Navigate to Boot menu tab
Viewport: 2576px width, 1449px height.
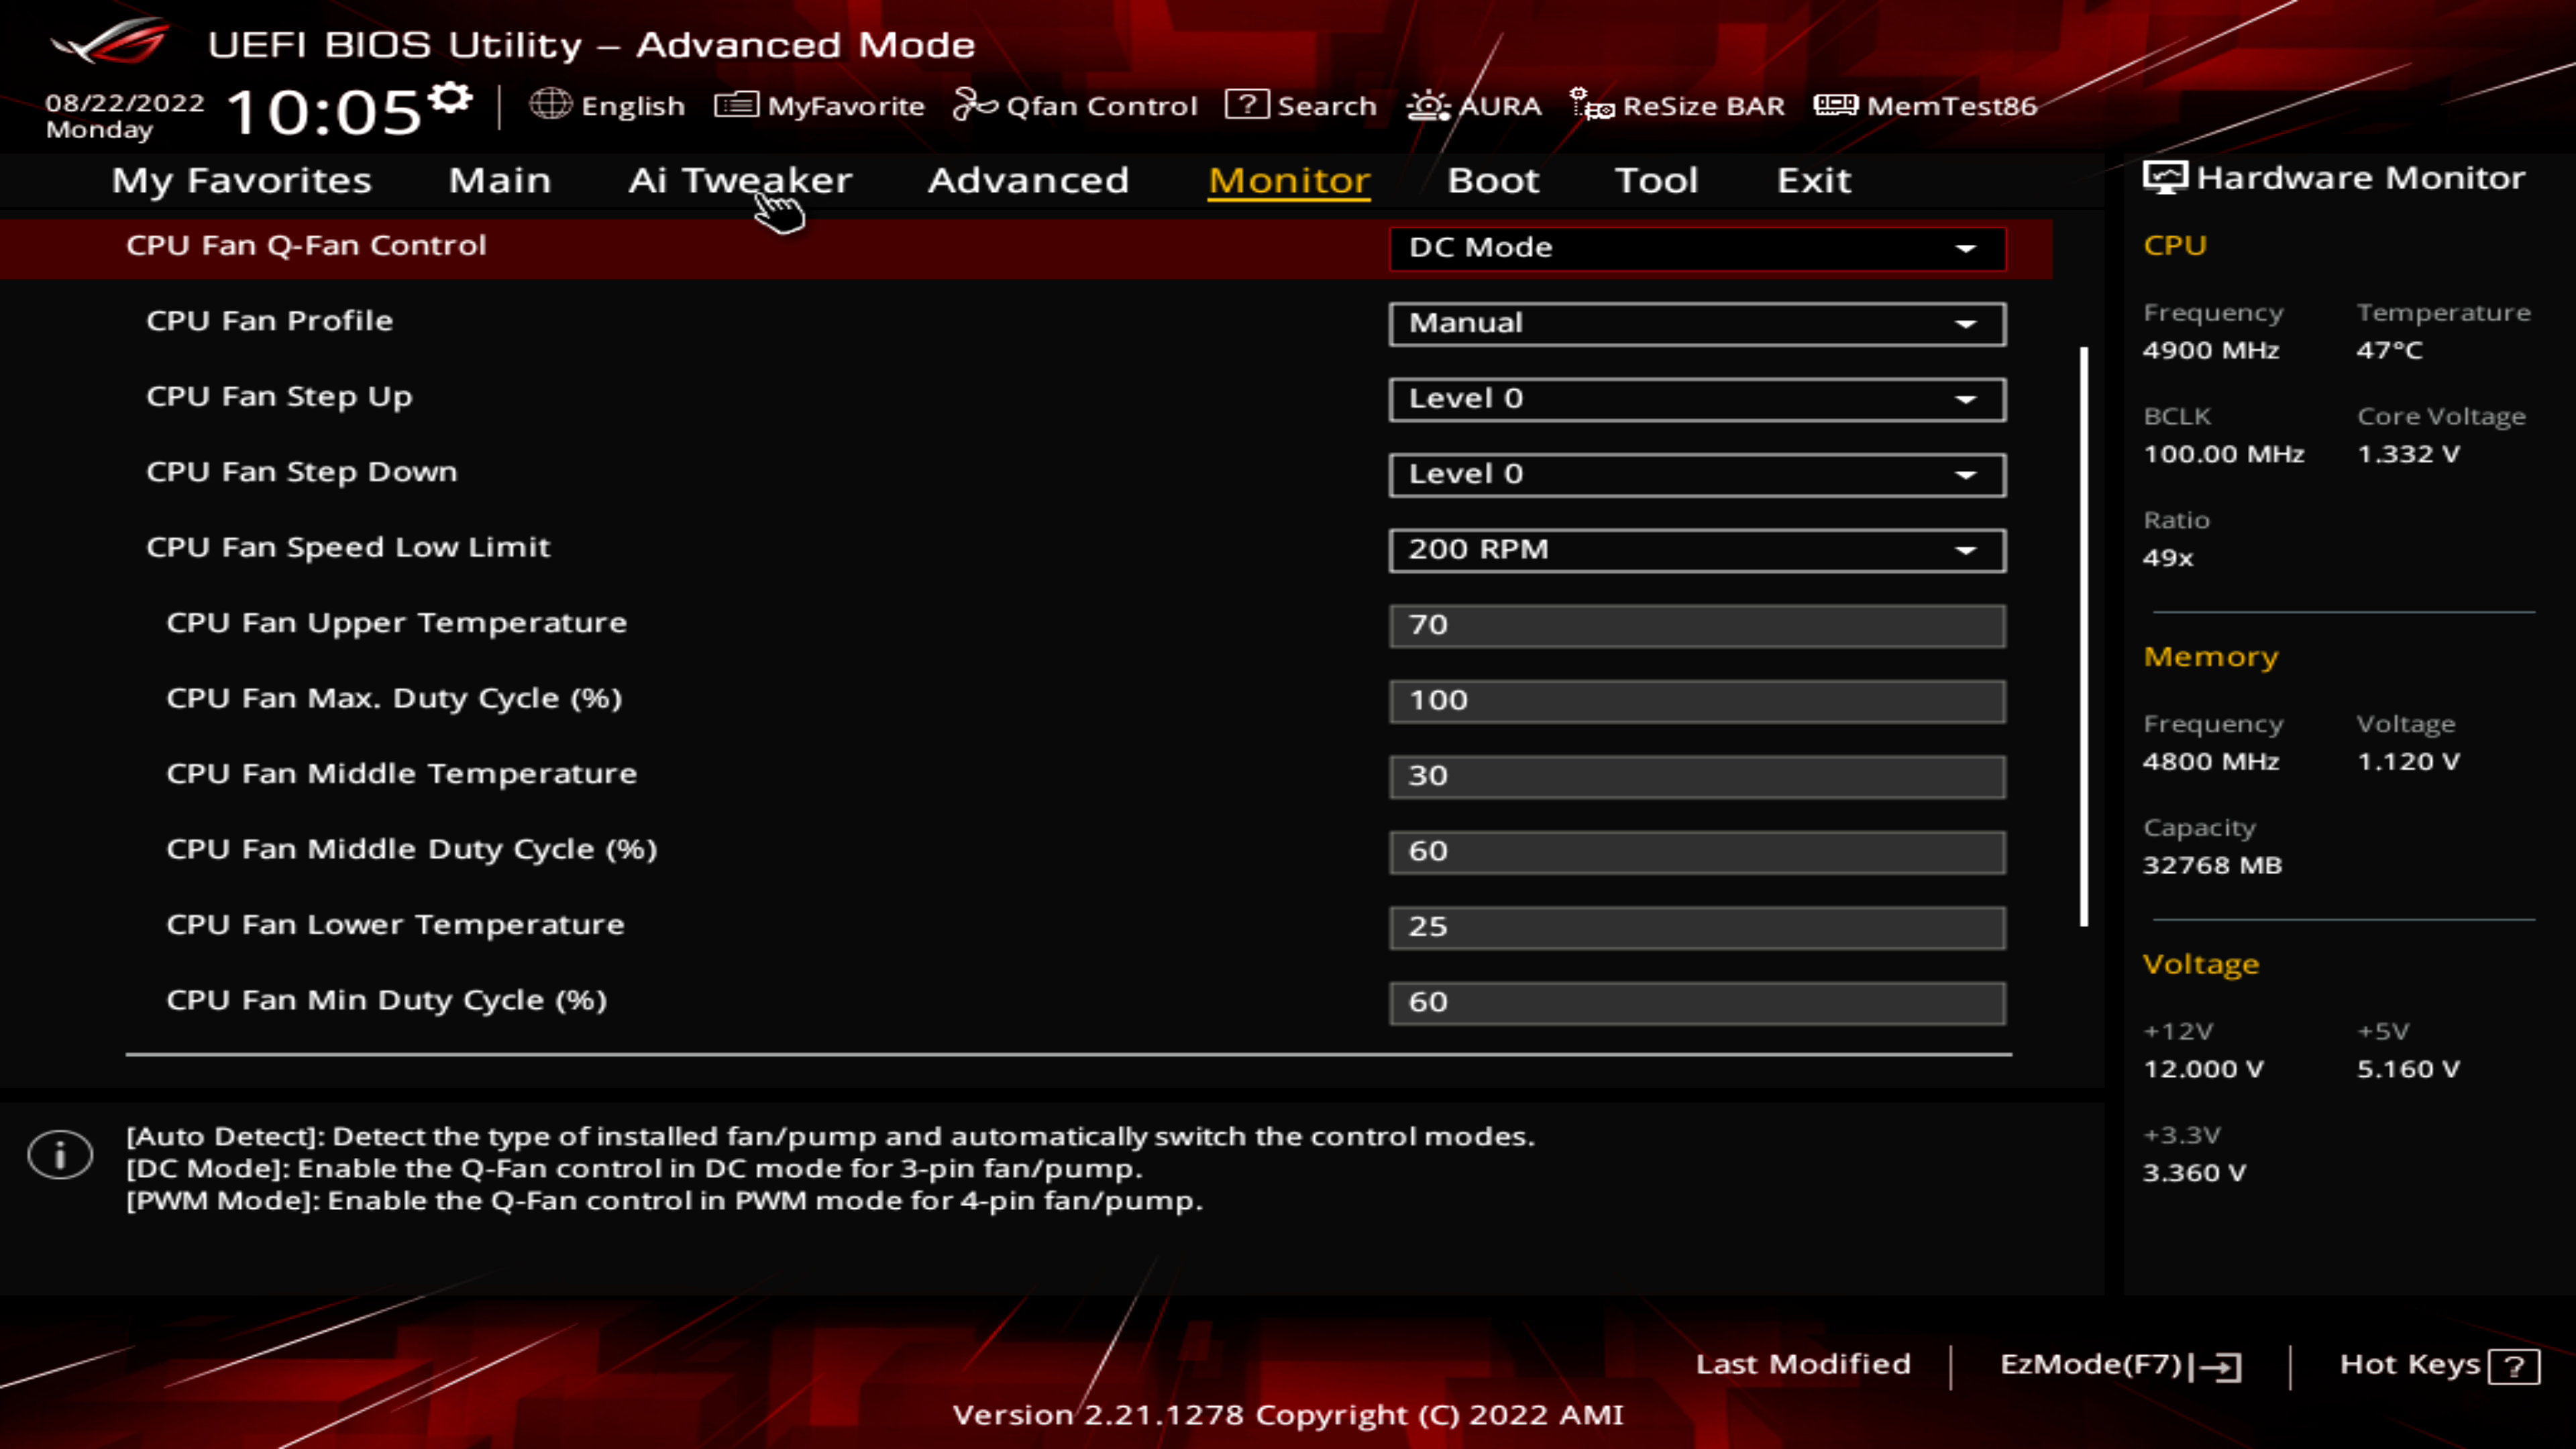pyautogui.click(x=1493, y=178)
